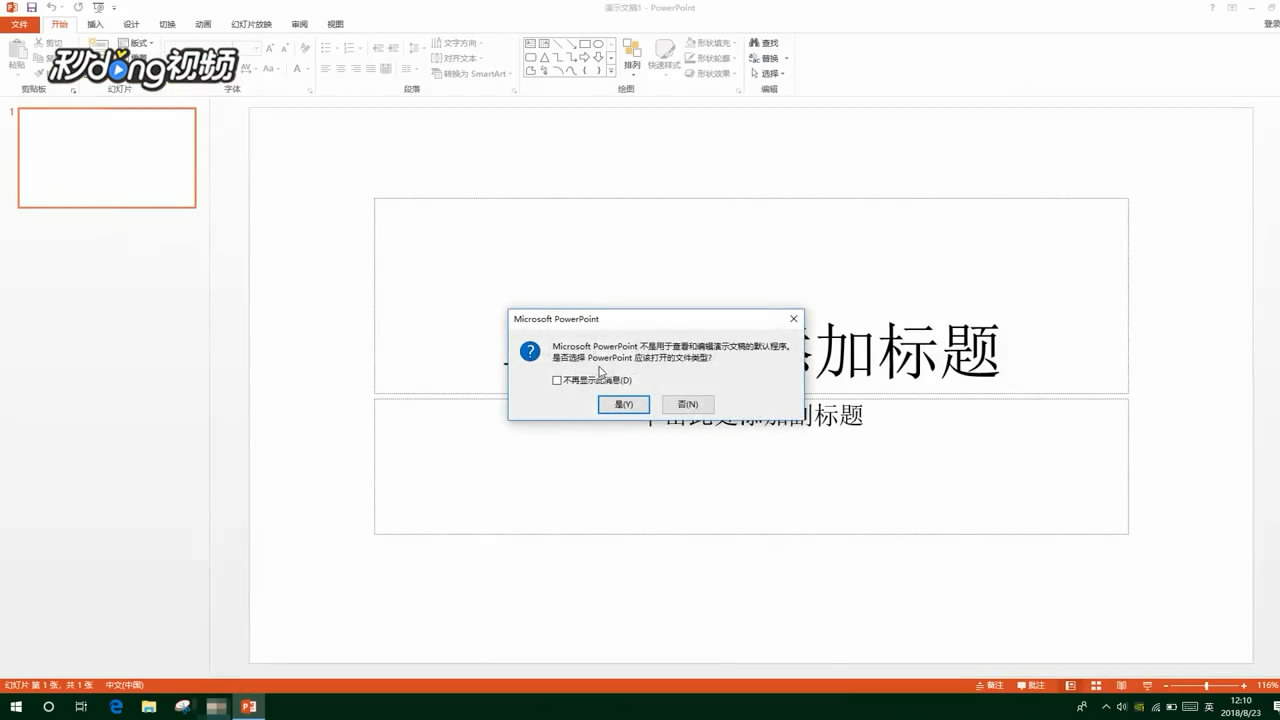This screenshot has width=1280, height=720.
Task: Open the 选择 select dropdown
Action: coord(768,73)
